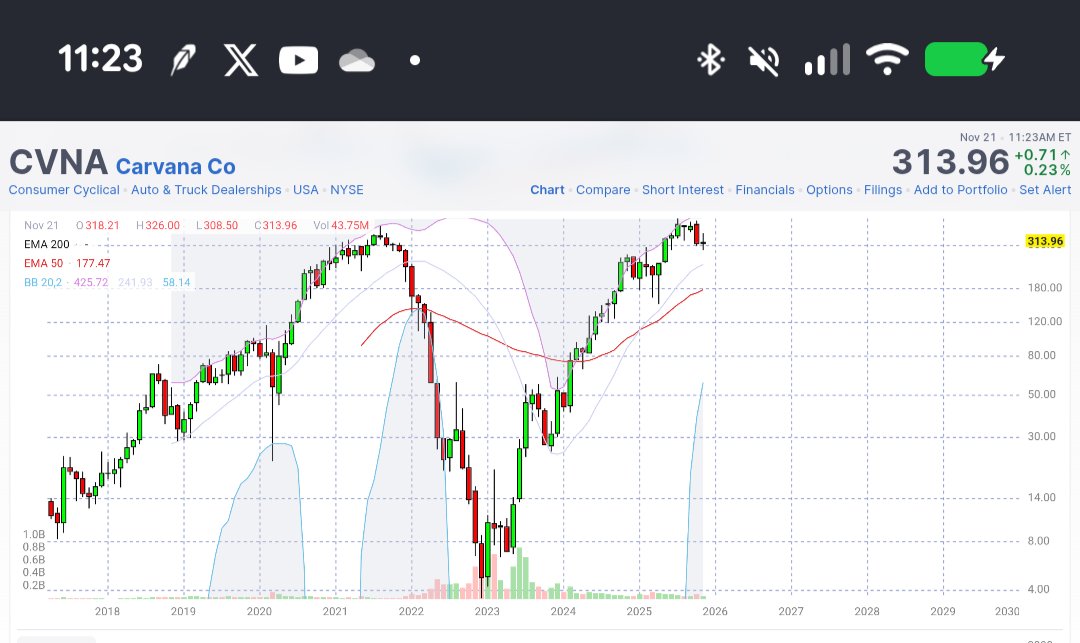This screenshot has width=1080, height=643.
Task: Tap the muted sound status icon
Action: (x=764, y=60)
